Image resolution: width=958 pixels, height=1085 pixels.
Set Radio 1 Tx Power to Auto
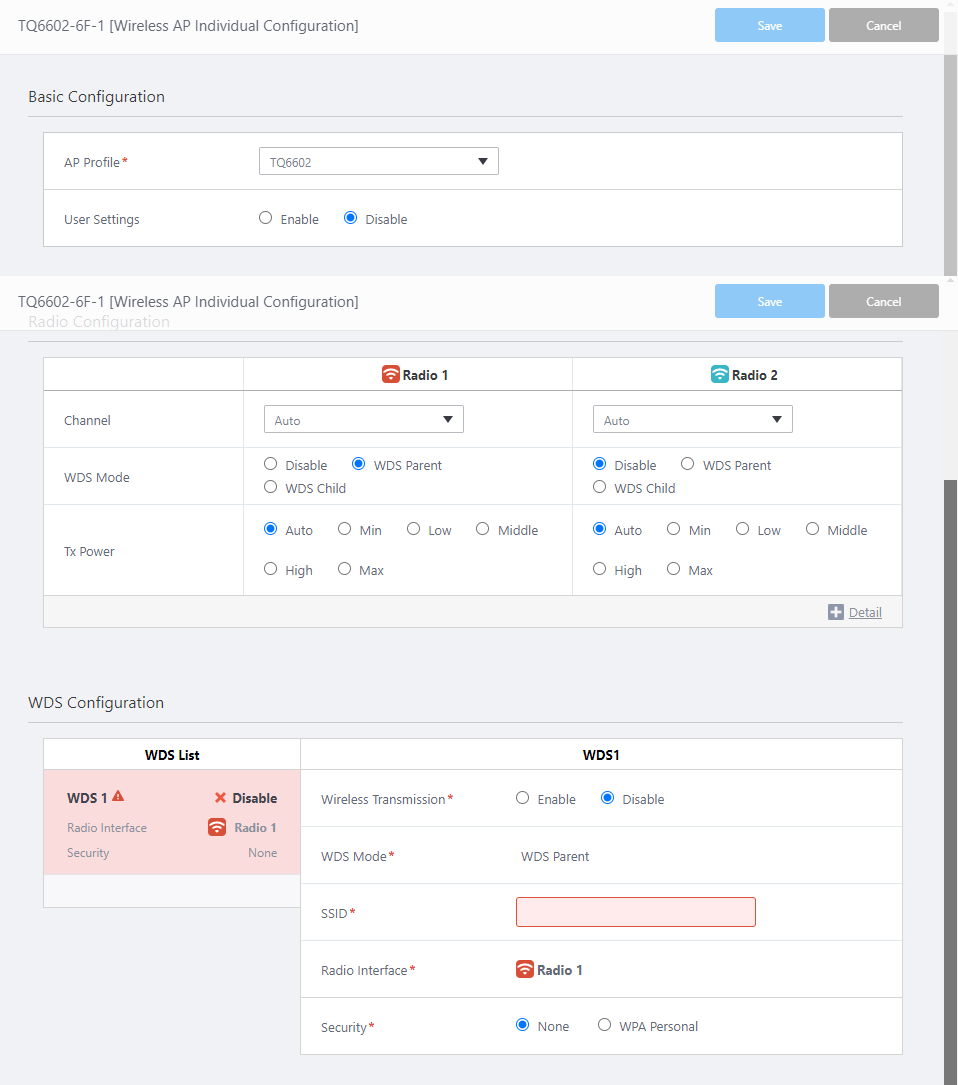[271, 529]
